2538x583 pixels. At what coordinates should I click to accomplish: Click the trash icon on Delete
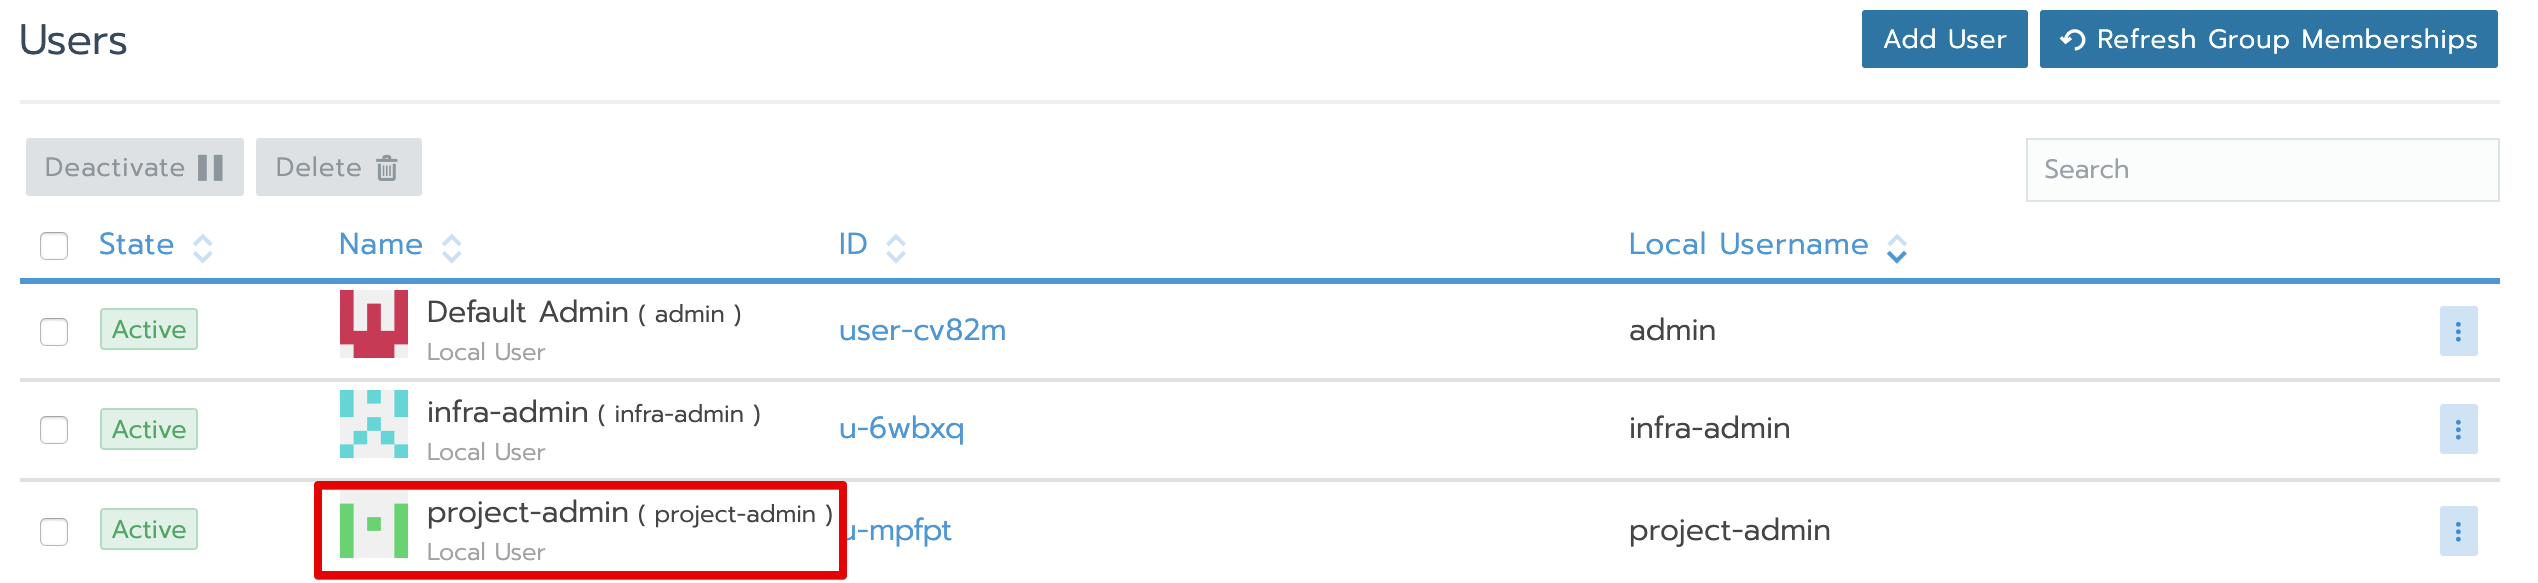click(387, 168)
